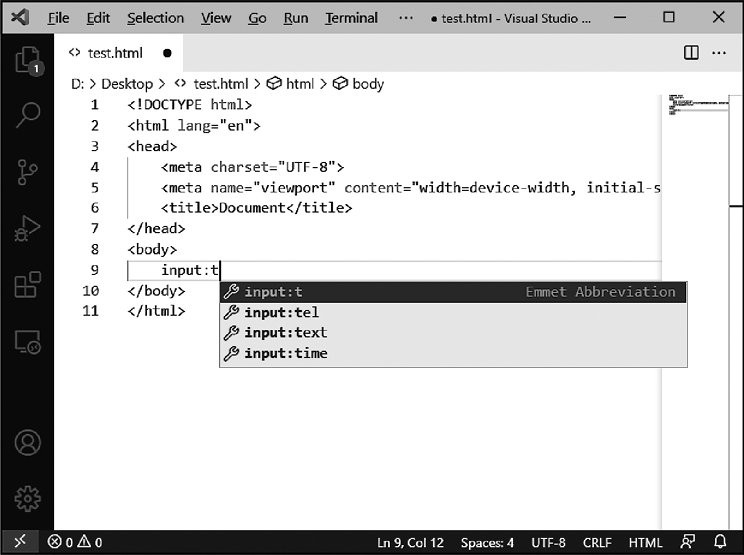Screen dimensions: 744x555
Task: Open the Accounts menu icon
Action: 27,442
